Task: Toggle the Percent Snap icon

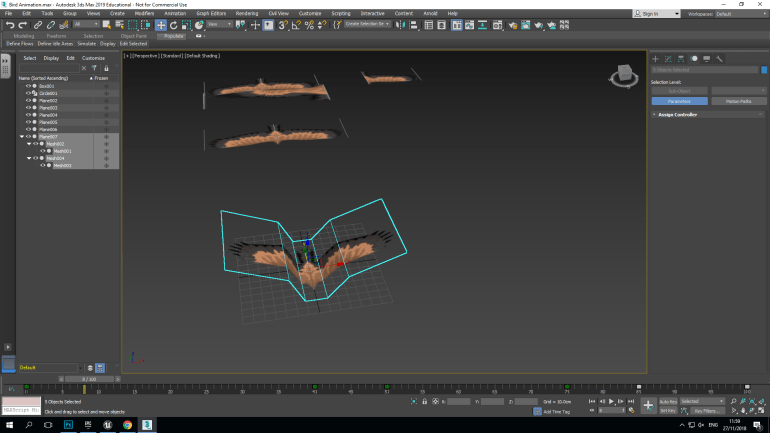Action: click(x=309, y=25)
